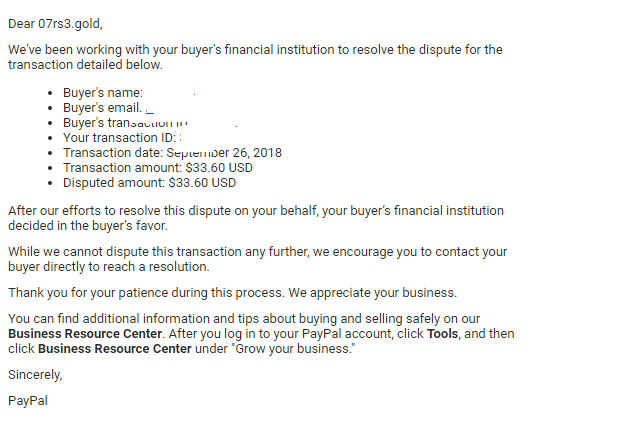Click the second bold 'Business Resource Center' text
Screen dimensions: 626x432
pos(115,349)
